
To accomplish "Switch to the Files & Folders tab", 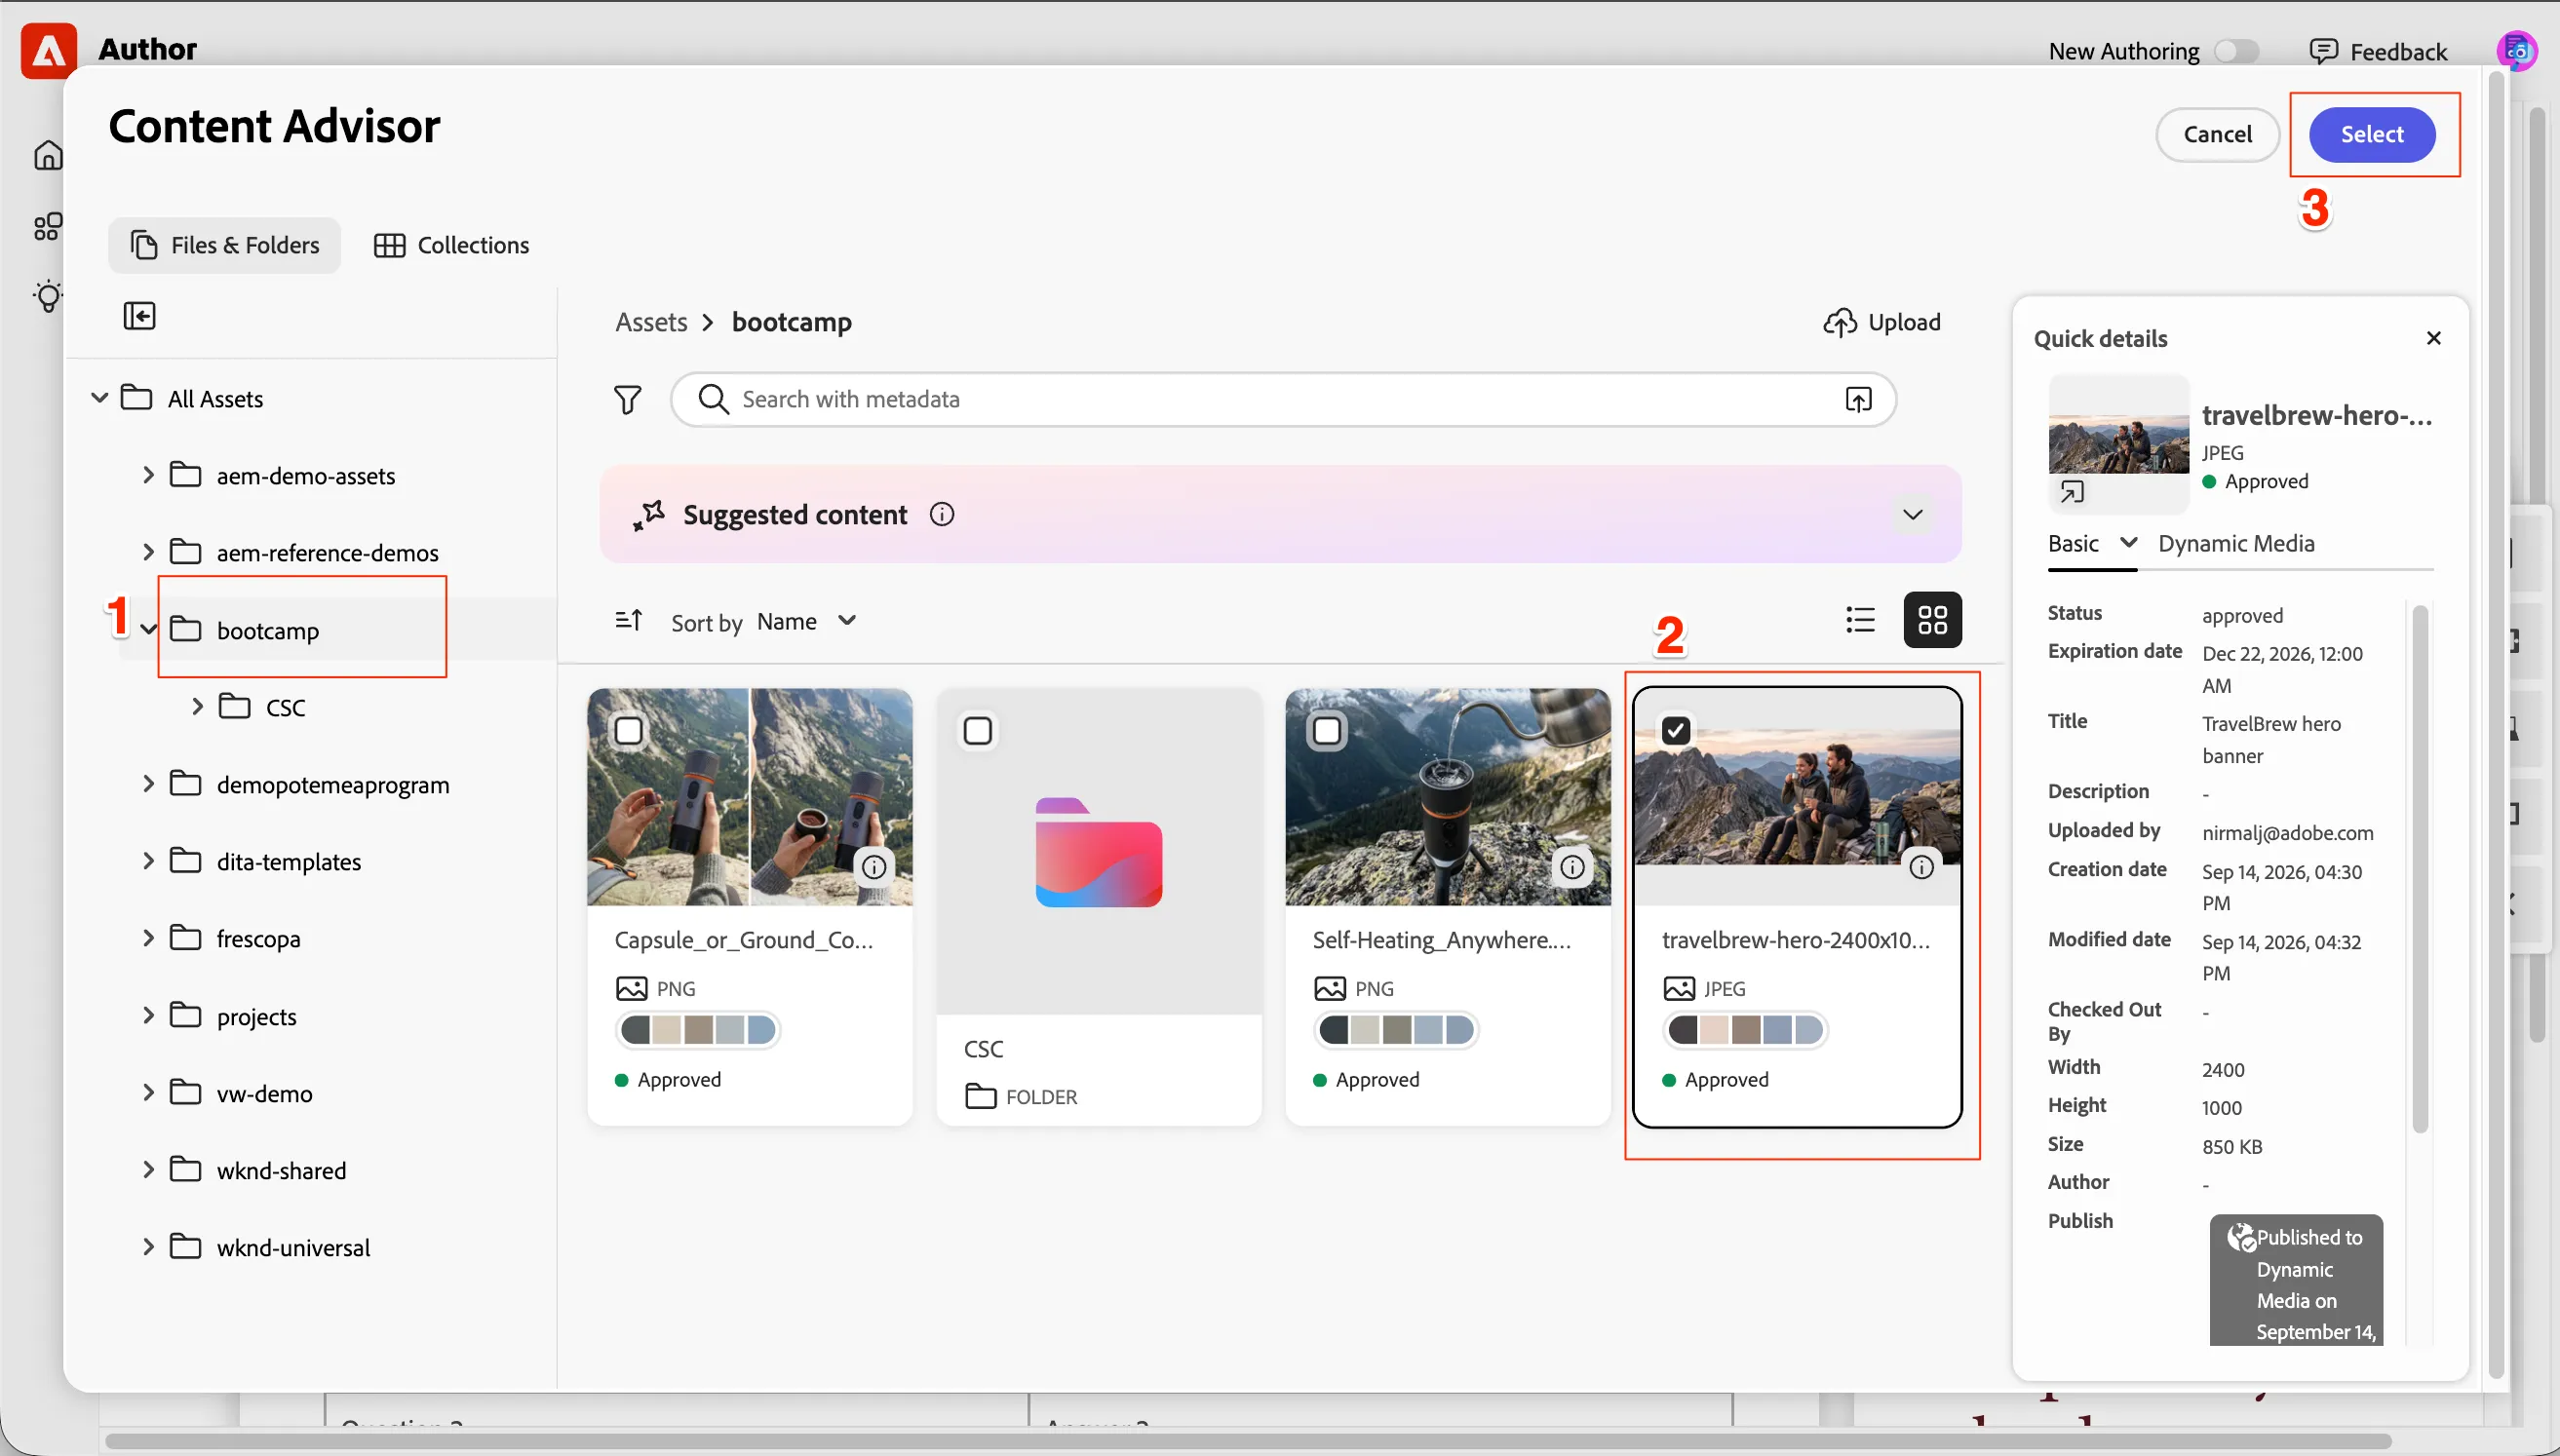I will (x=225, y=245).
